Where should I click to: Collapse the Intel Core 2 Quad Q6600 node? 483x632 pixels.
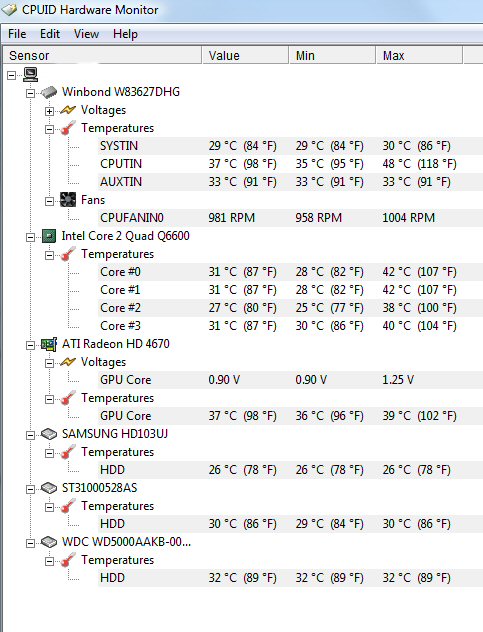click(30, 237)
